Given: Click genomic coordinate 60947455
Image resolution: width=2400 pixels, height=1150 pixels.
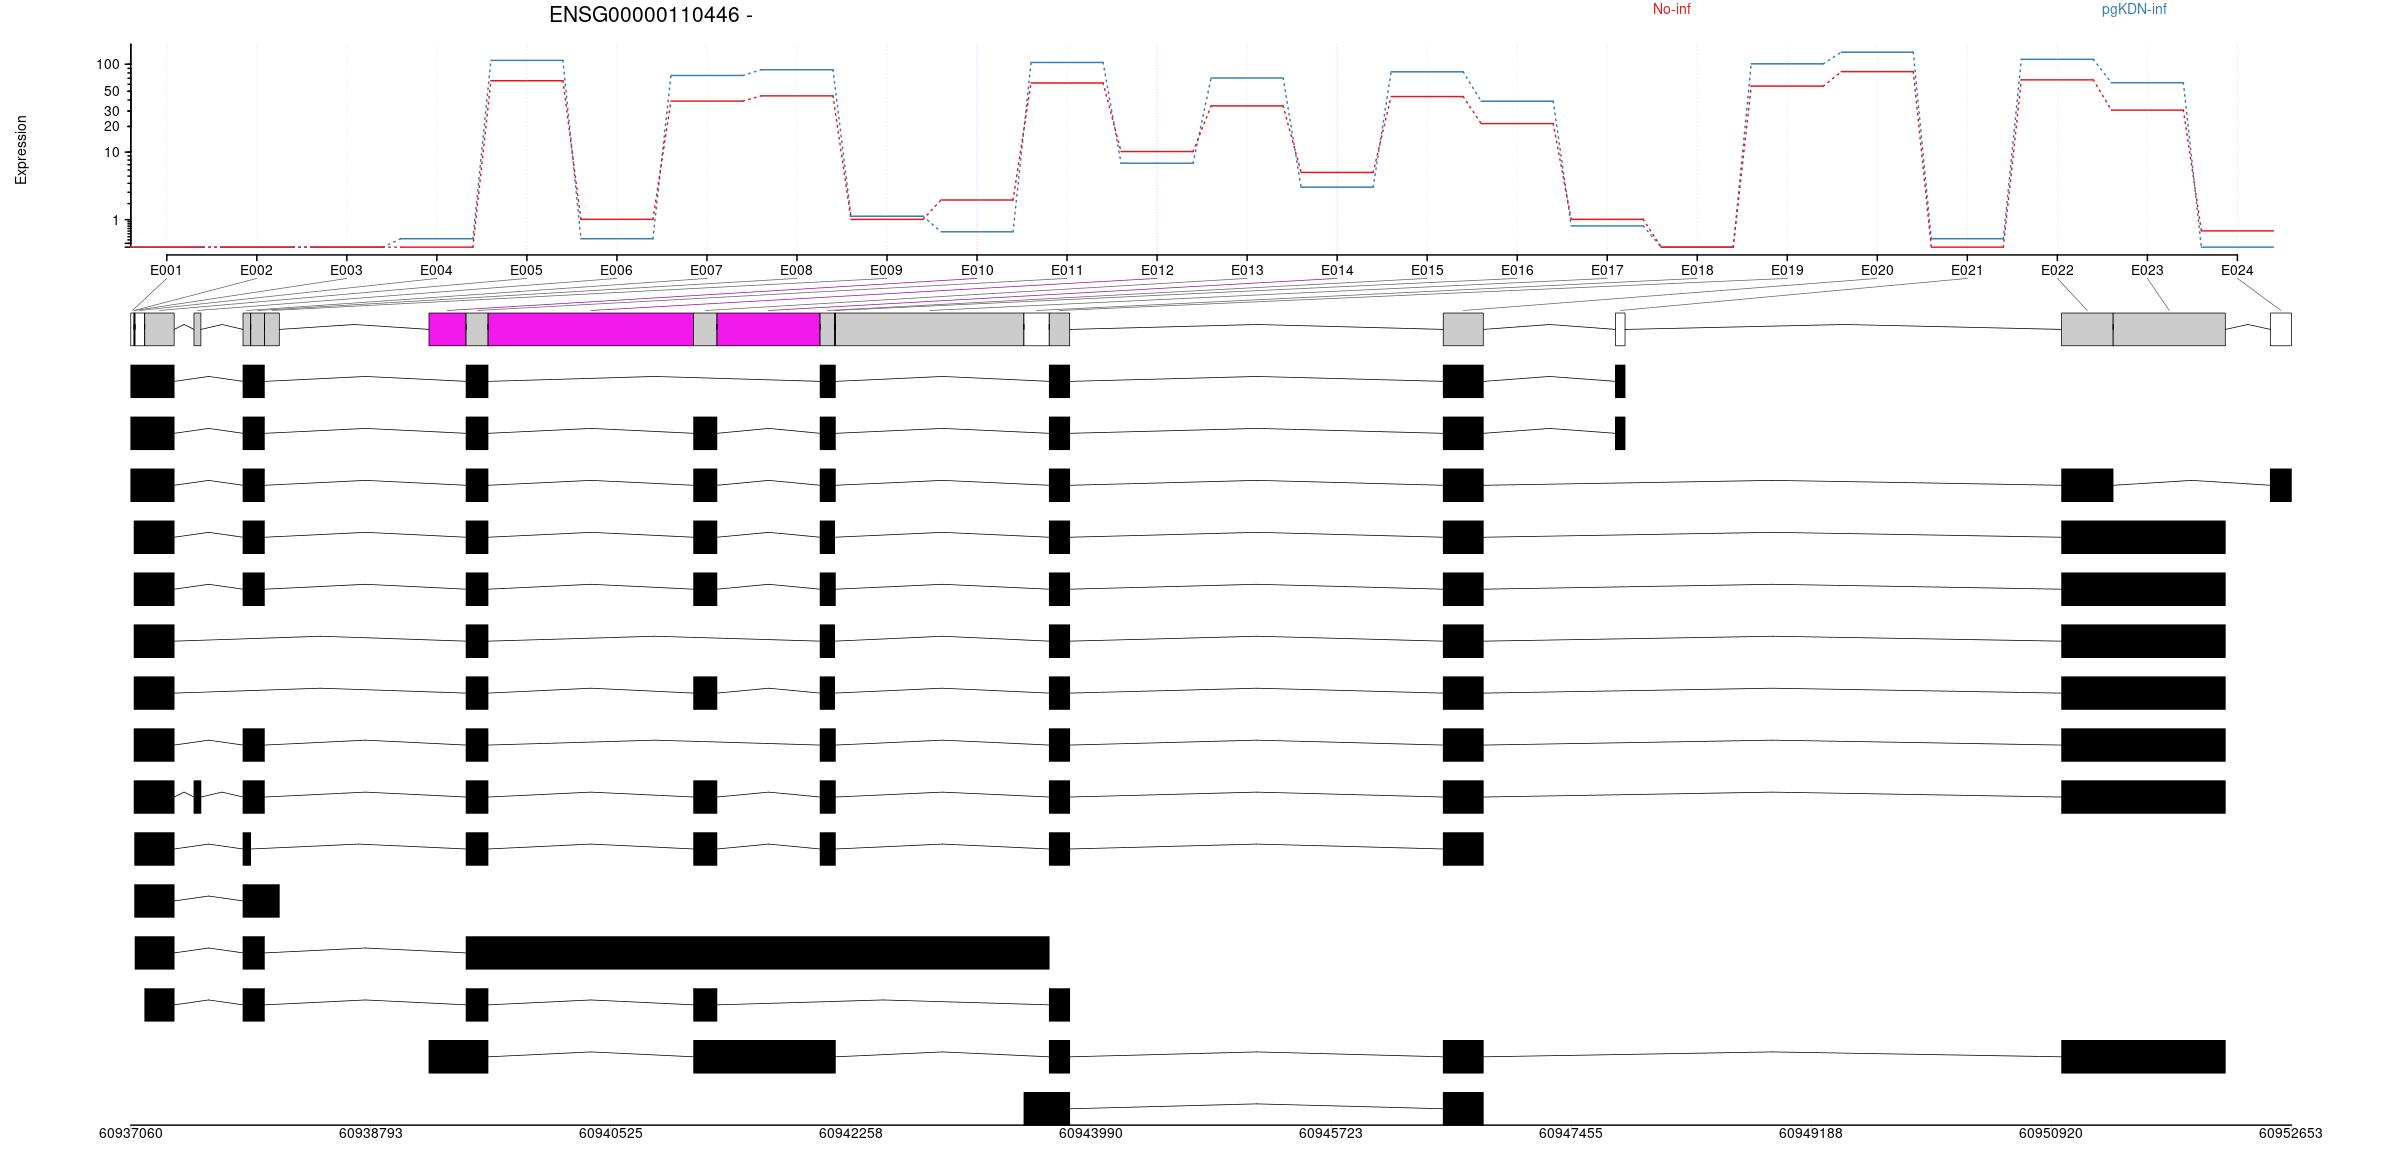Looking at the screenshot, I should [1571, 1133].
